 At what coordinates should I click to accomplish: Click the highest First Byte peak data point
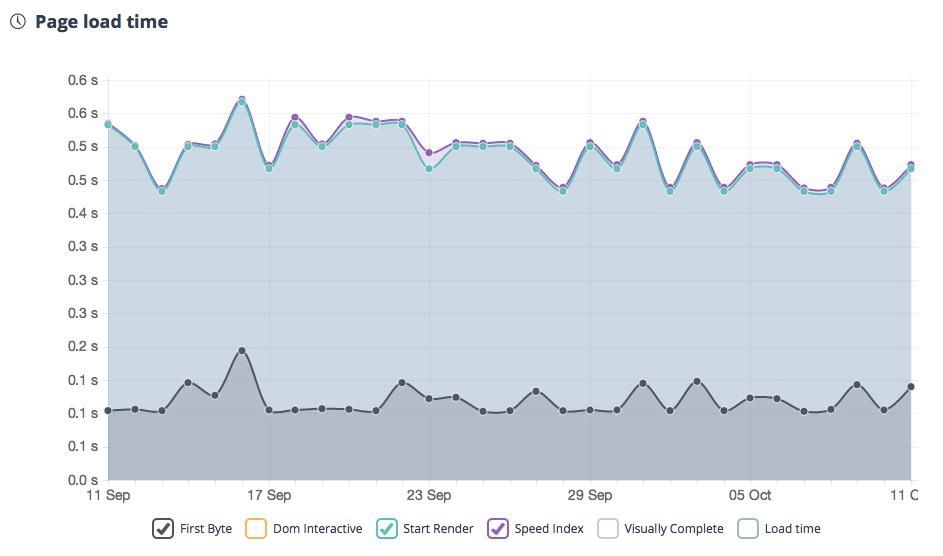tap(242, 351)
